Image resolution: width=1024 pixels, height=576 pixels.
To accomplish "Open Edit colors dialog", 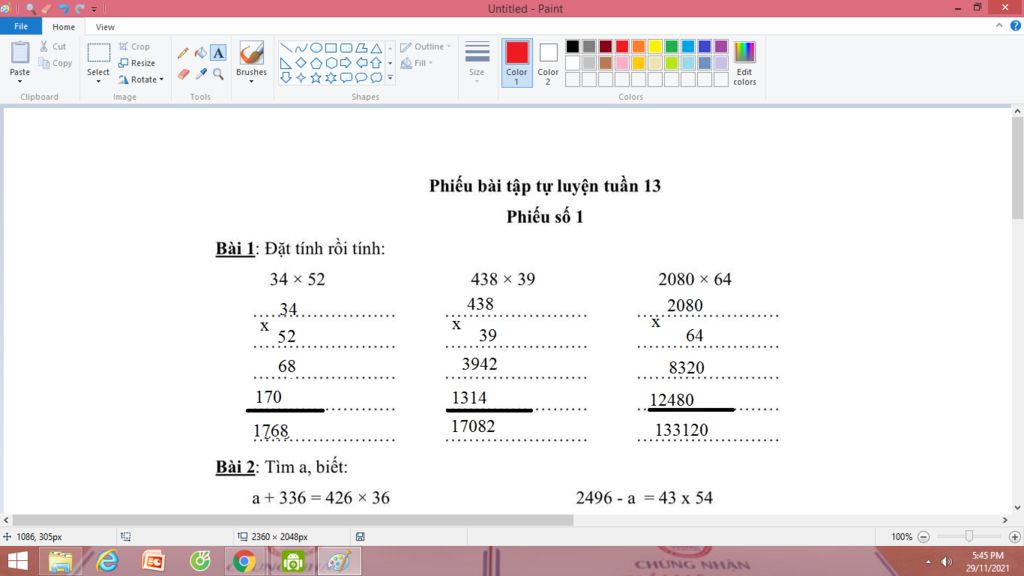I will pyautogui.click(x=744, y=63).
